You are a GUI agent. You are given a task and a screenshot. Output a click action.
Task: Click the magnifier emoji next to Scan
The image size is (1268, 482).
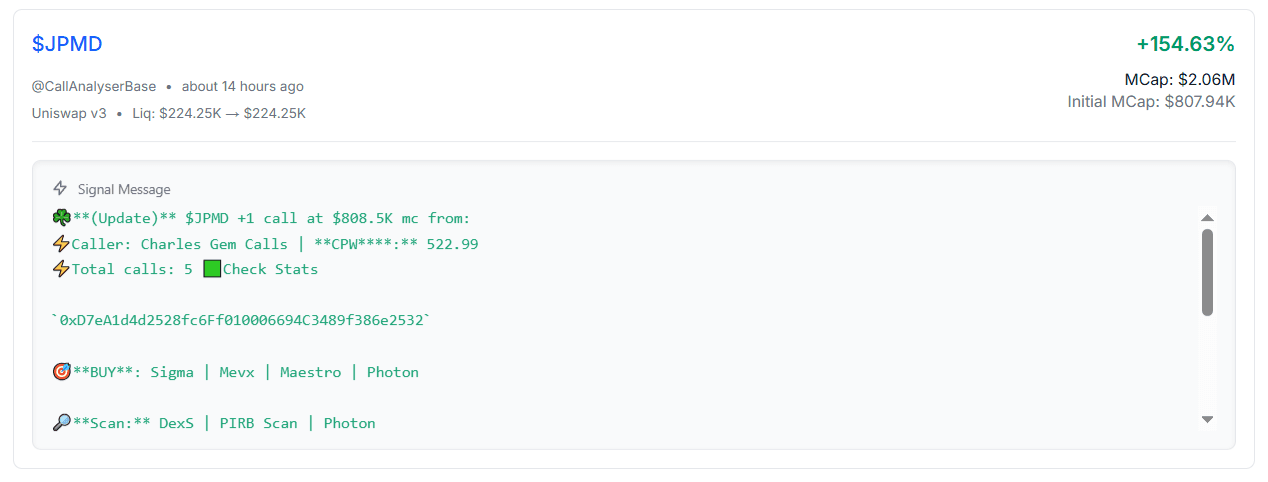61,423
